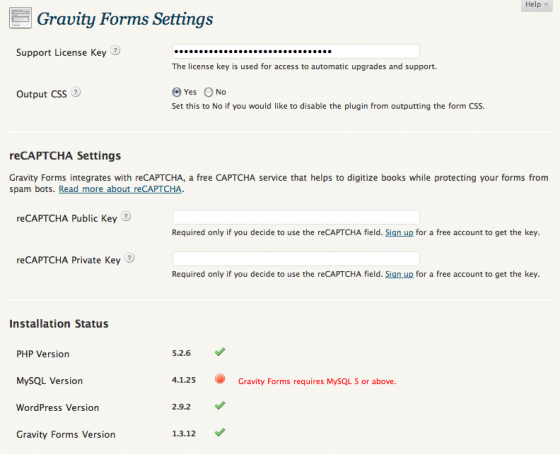Click the Support License Key label
The image size is (560, 454).
61,53
